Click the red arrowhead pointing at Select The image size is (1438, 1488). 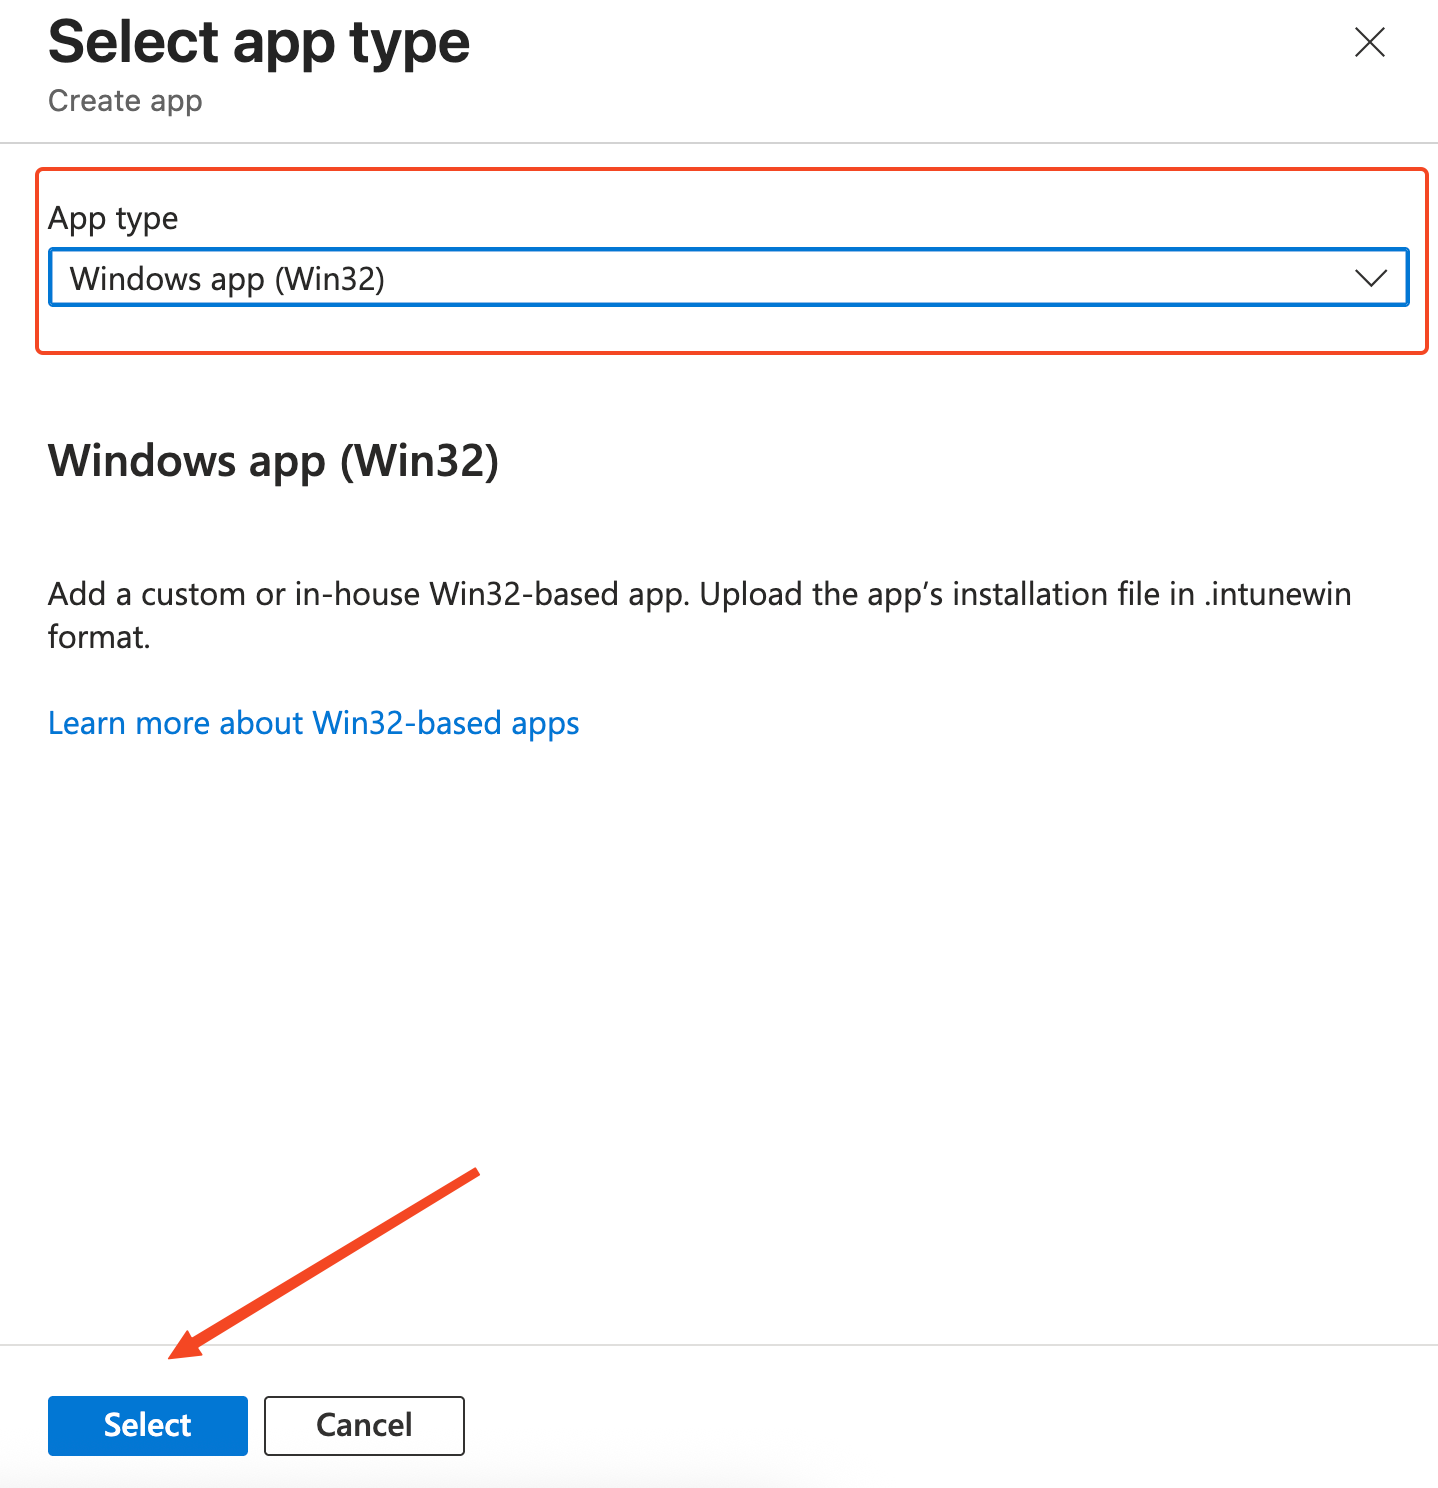pos(184,1347)
